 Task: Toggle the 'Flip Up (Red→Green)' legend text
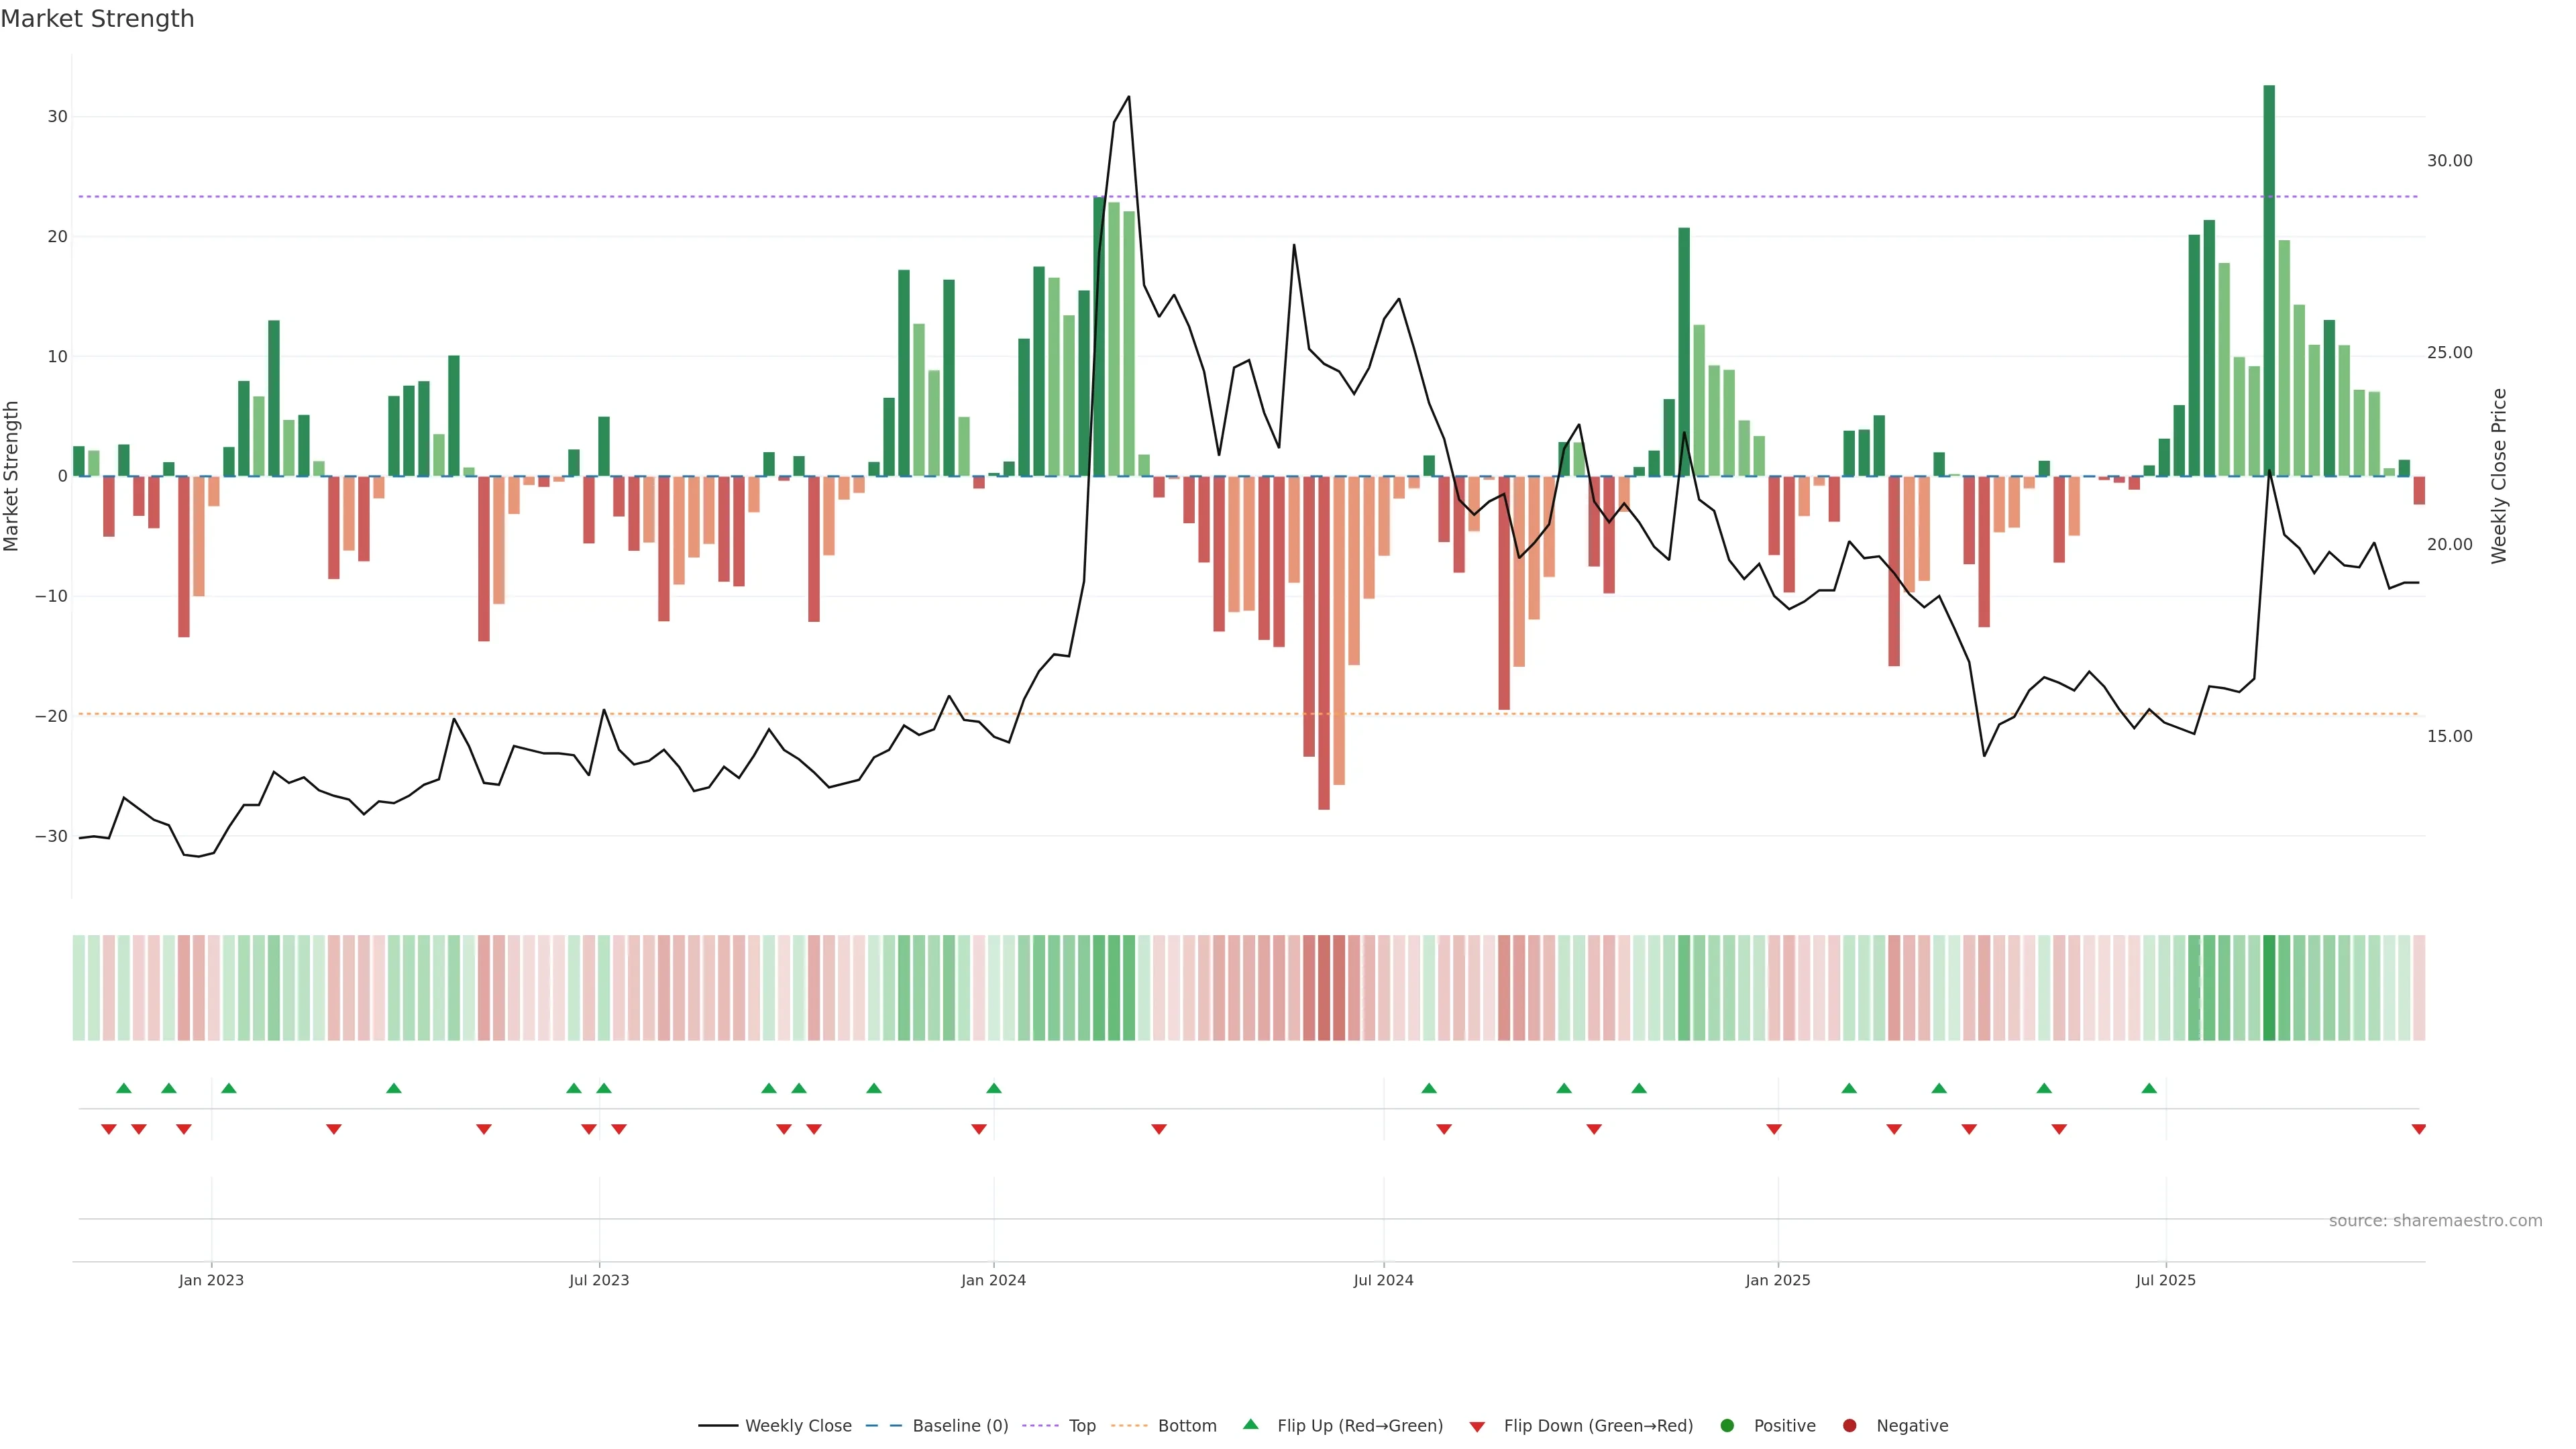pyautogui.click(x=1360, y=1425)
